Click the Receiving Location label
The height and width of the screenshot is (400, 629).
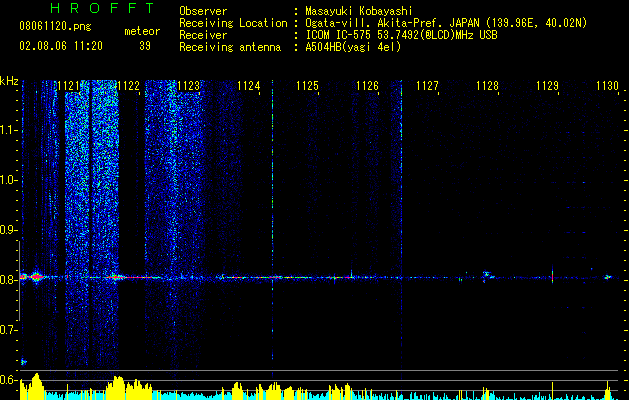(x=233, y=23)
